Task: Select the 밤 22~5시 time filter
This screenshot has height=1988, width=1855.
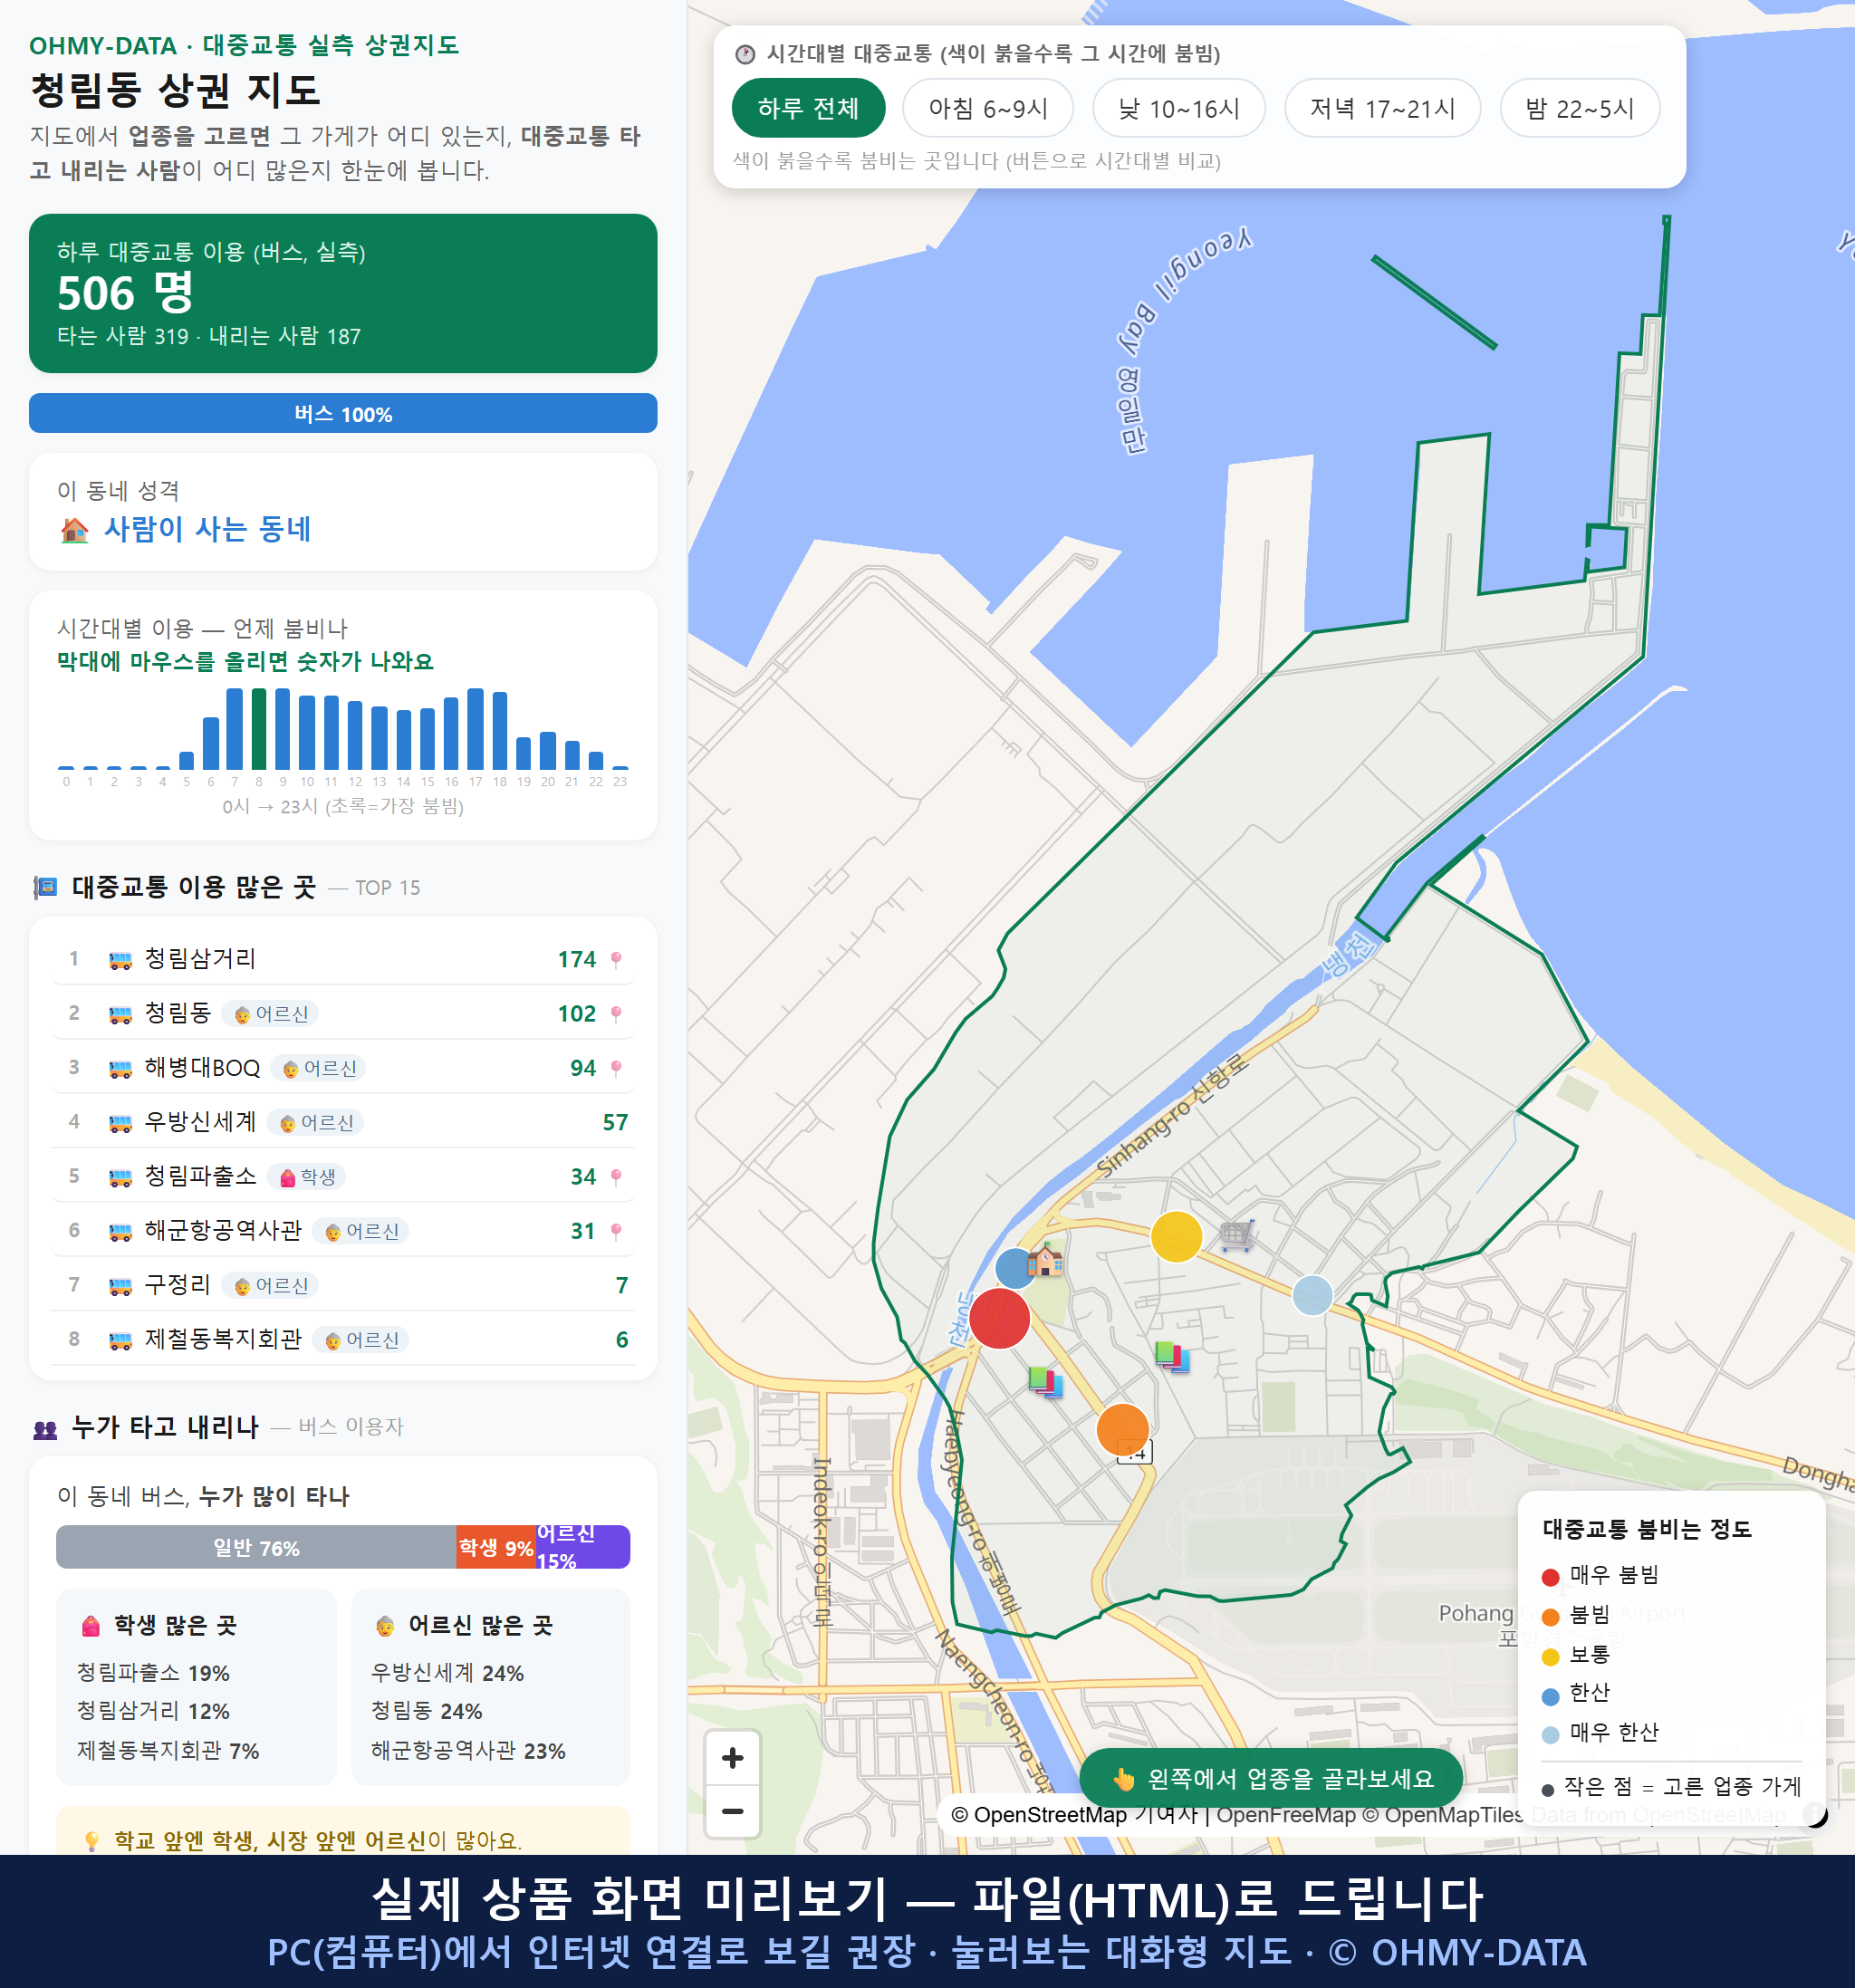Action: click(x=1580, y=108)
